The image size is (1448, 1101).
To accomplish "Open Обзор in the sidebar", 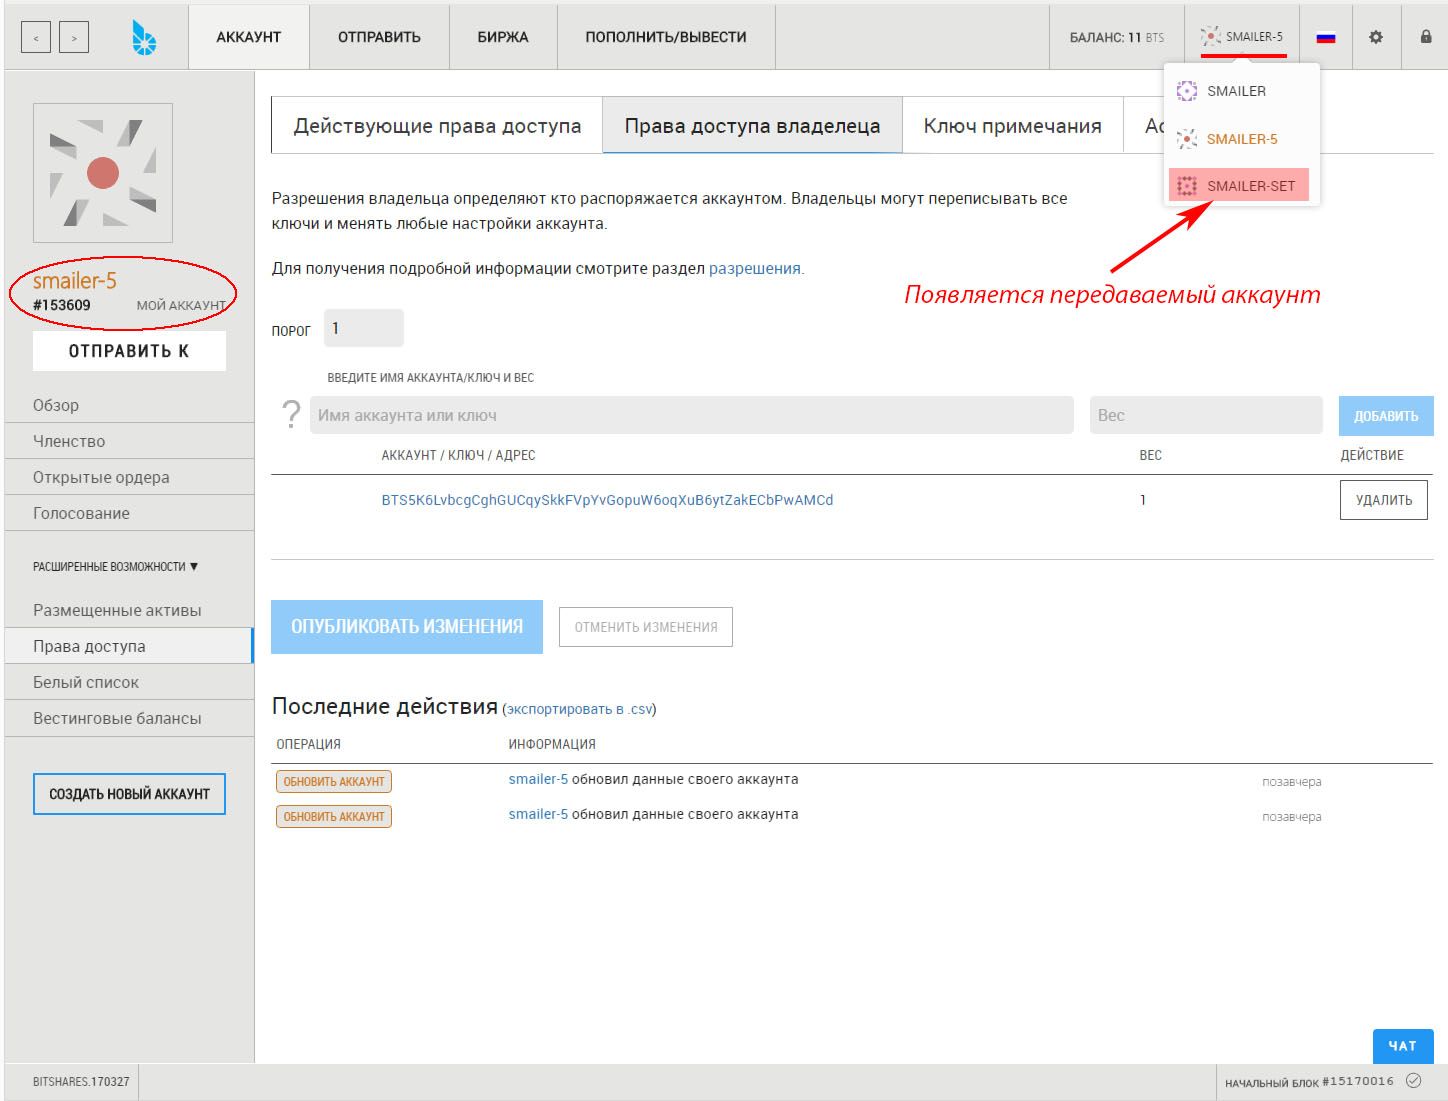I will (129, 405).
